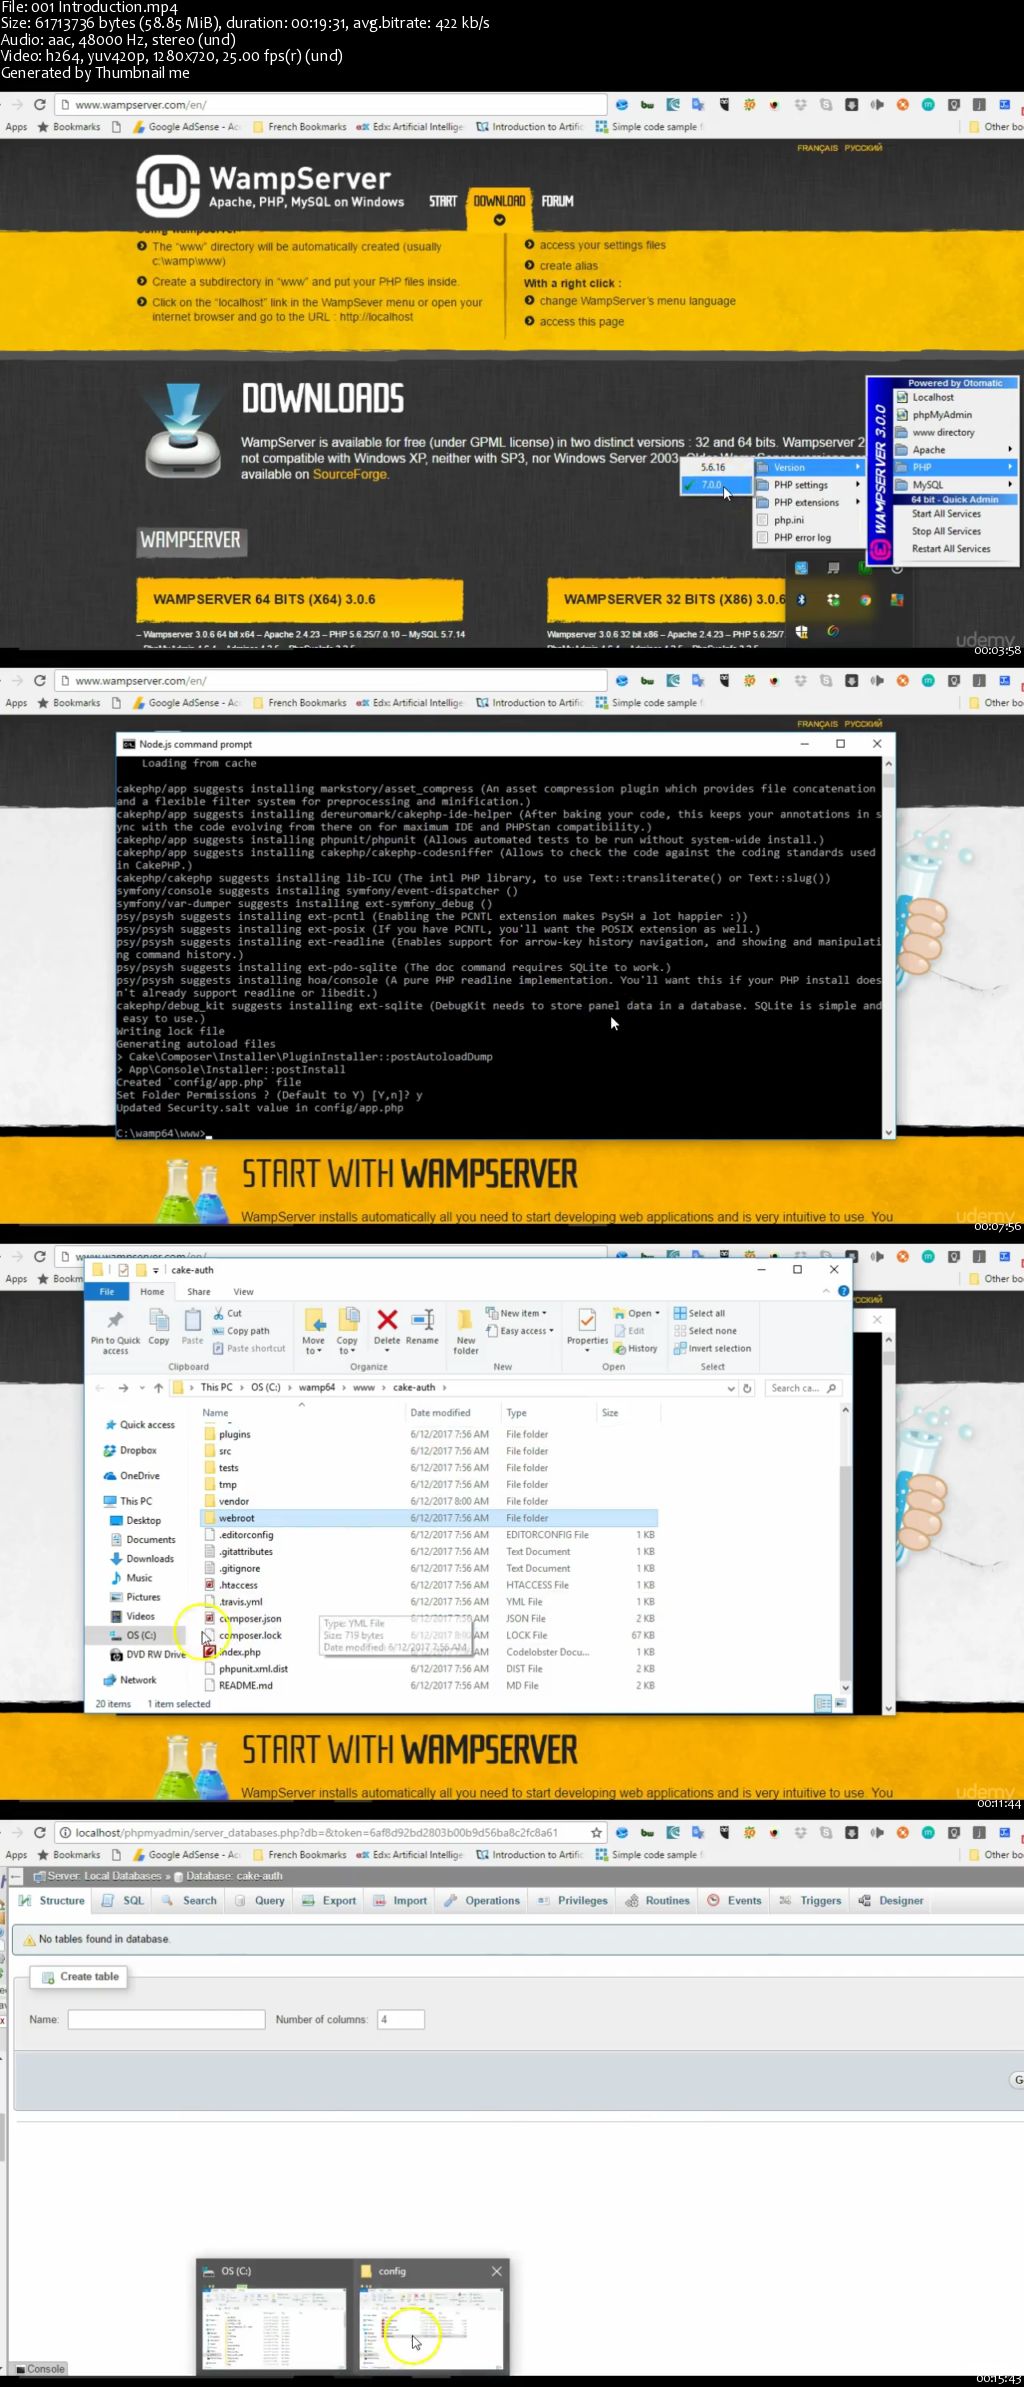Image resolution: width=1024 pixels, height=2387 pixels.
Task: Open OneDrive in File Explorer navigation pane
Action: (131, 1476)
